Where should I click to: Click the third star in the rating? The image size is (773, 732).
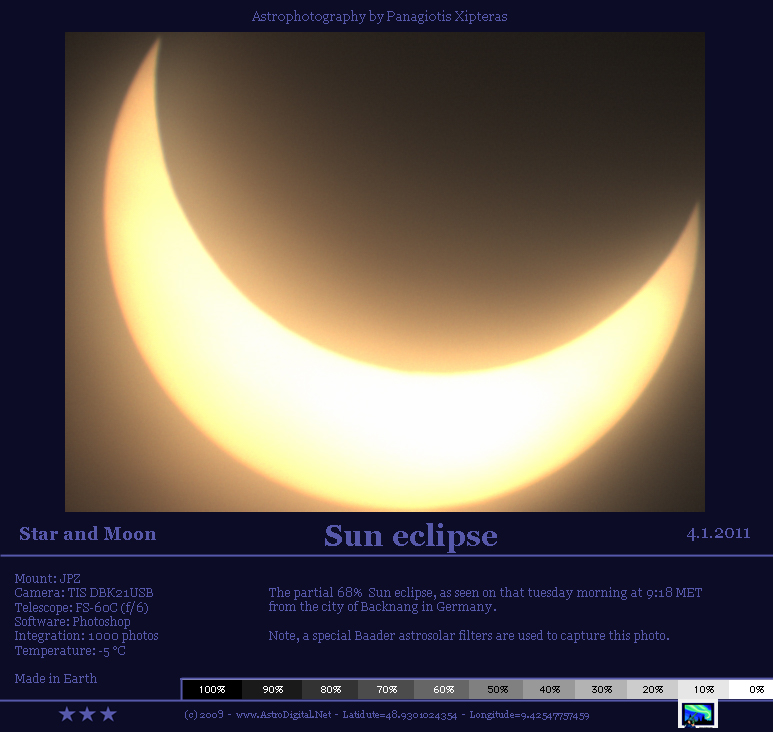[x=108, y=714]
